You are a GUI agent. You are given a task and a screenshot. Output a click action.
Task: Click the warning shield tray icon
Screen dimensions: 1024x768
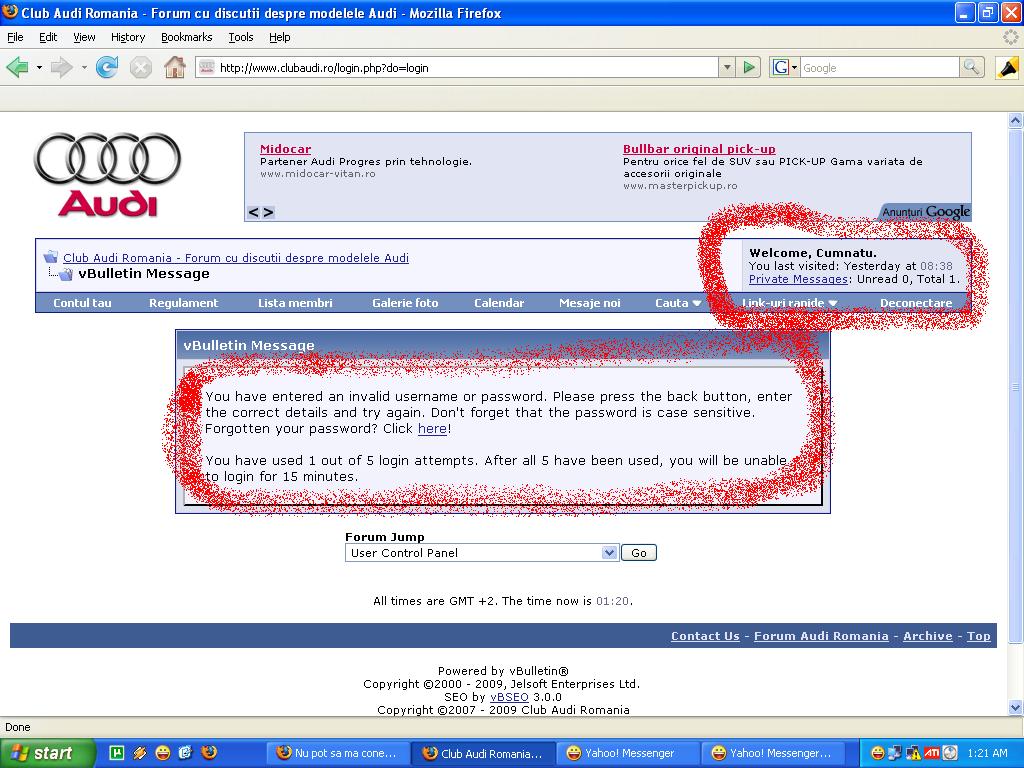click(x=913, y=753)
